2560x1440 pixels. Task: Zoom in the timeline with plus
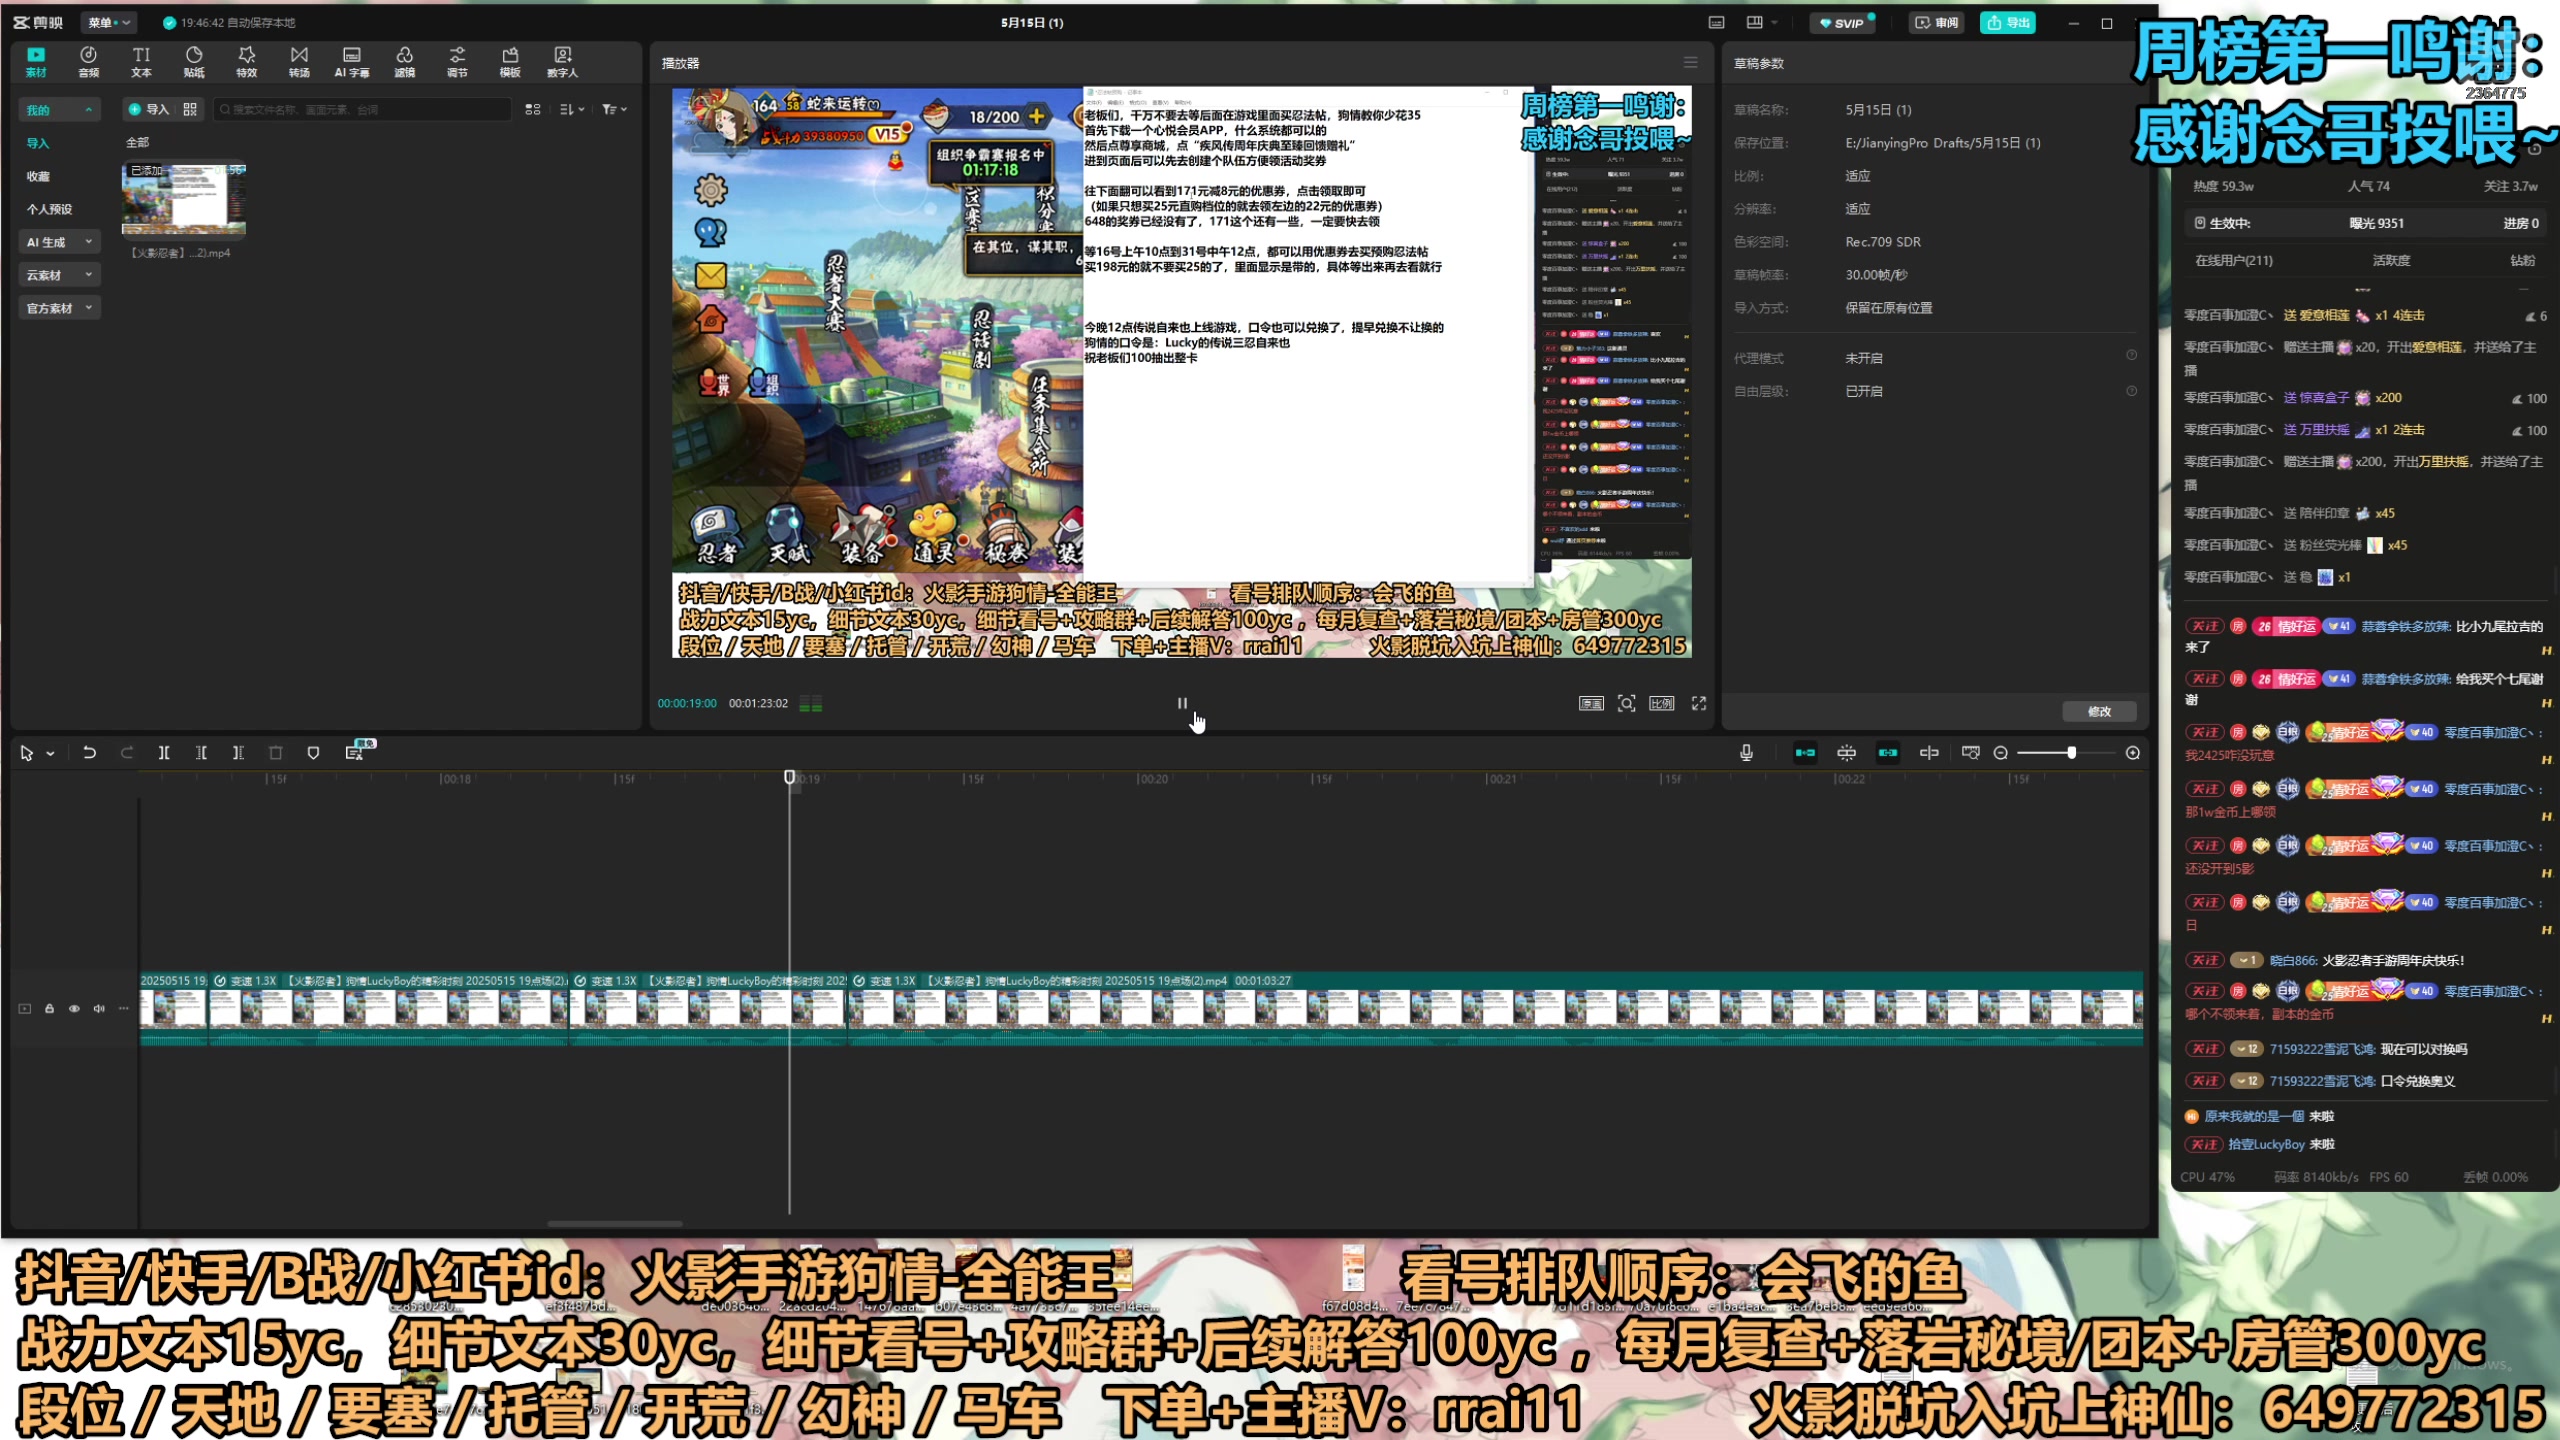[x=2133, y=753]
